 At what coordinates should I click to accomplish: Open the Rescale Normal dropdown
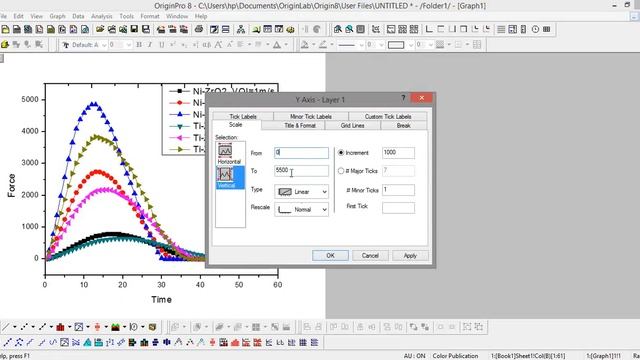301,209
